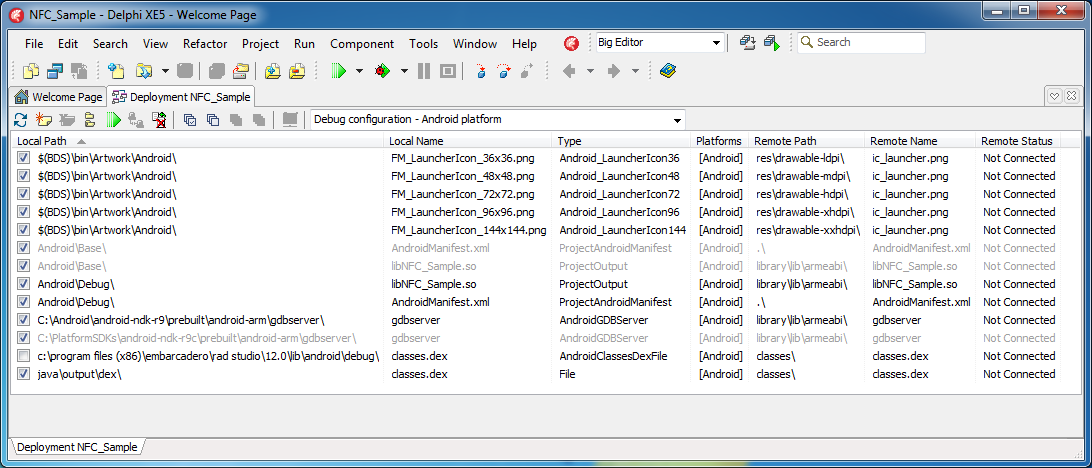Screen dimensions: 1092x468
Task: Open the File menu
Action: [x=33, y=44]
